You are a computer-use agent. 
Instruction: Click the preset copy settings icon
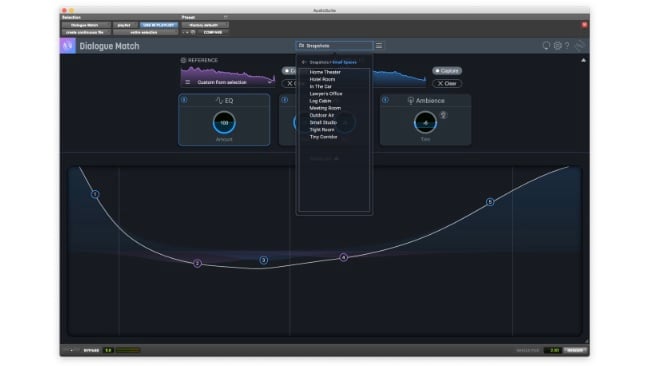(x=193, y=32)
